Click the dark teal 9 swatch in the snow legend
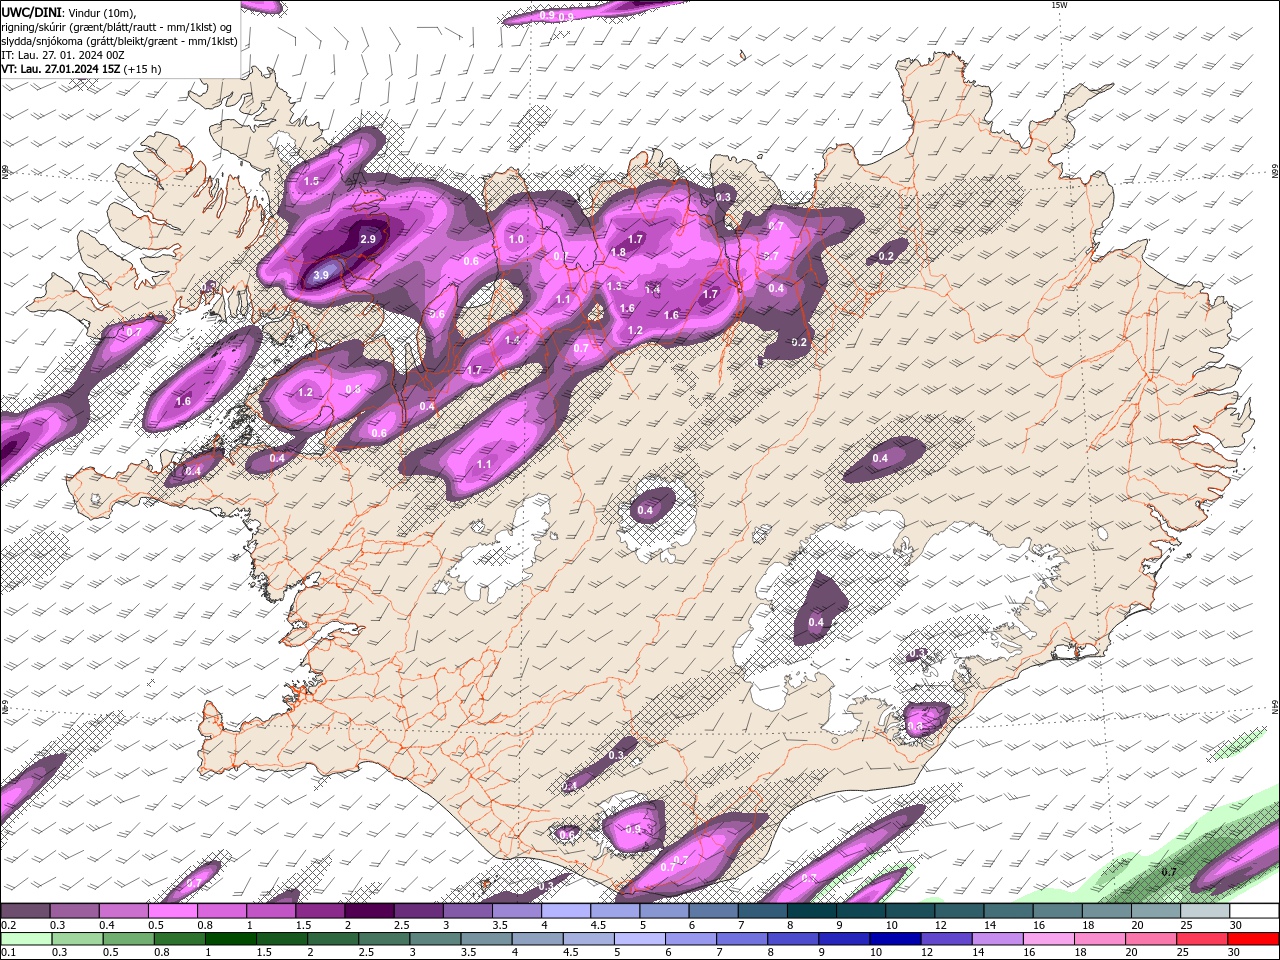 861,910
